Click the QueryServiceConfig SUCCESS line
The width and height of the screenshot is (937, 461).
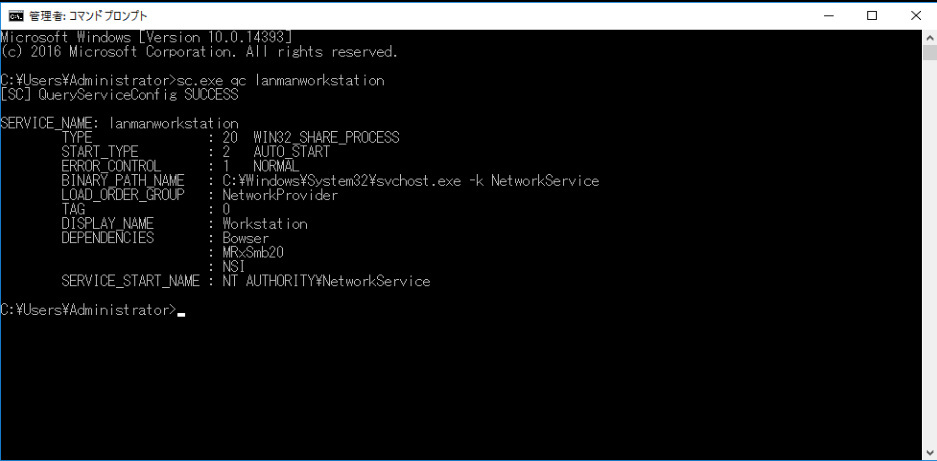click(x=120, y=94)
